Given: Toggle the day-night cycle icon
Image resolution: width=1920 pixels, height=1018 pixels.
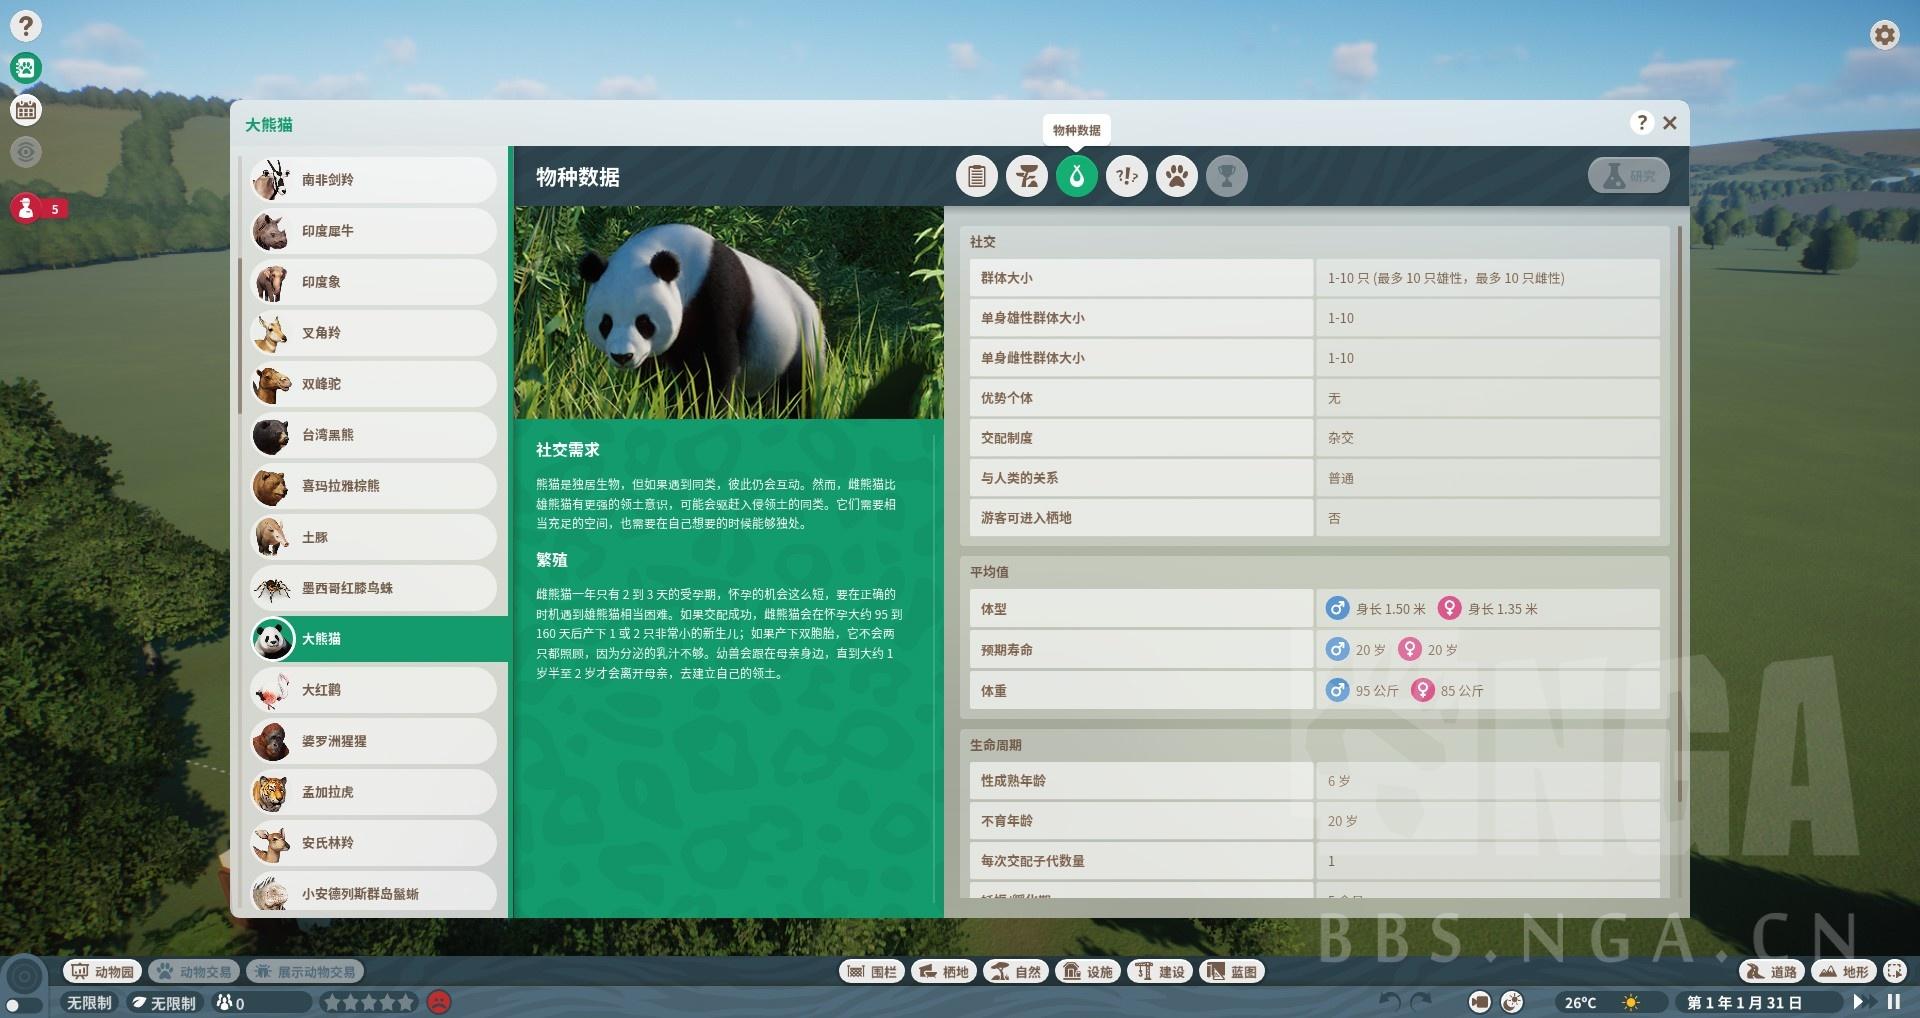Looking at the screenshot, I should pyautogui.click(x=1513, y=1001).
